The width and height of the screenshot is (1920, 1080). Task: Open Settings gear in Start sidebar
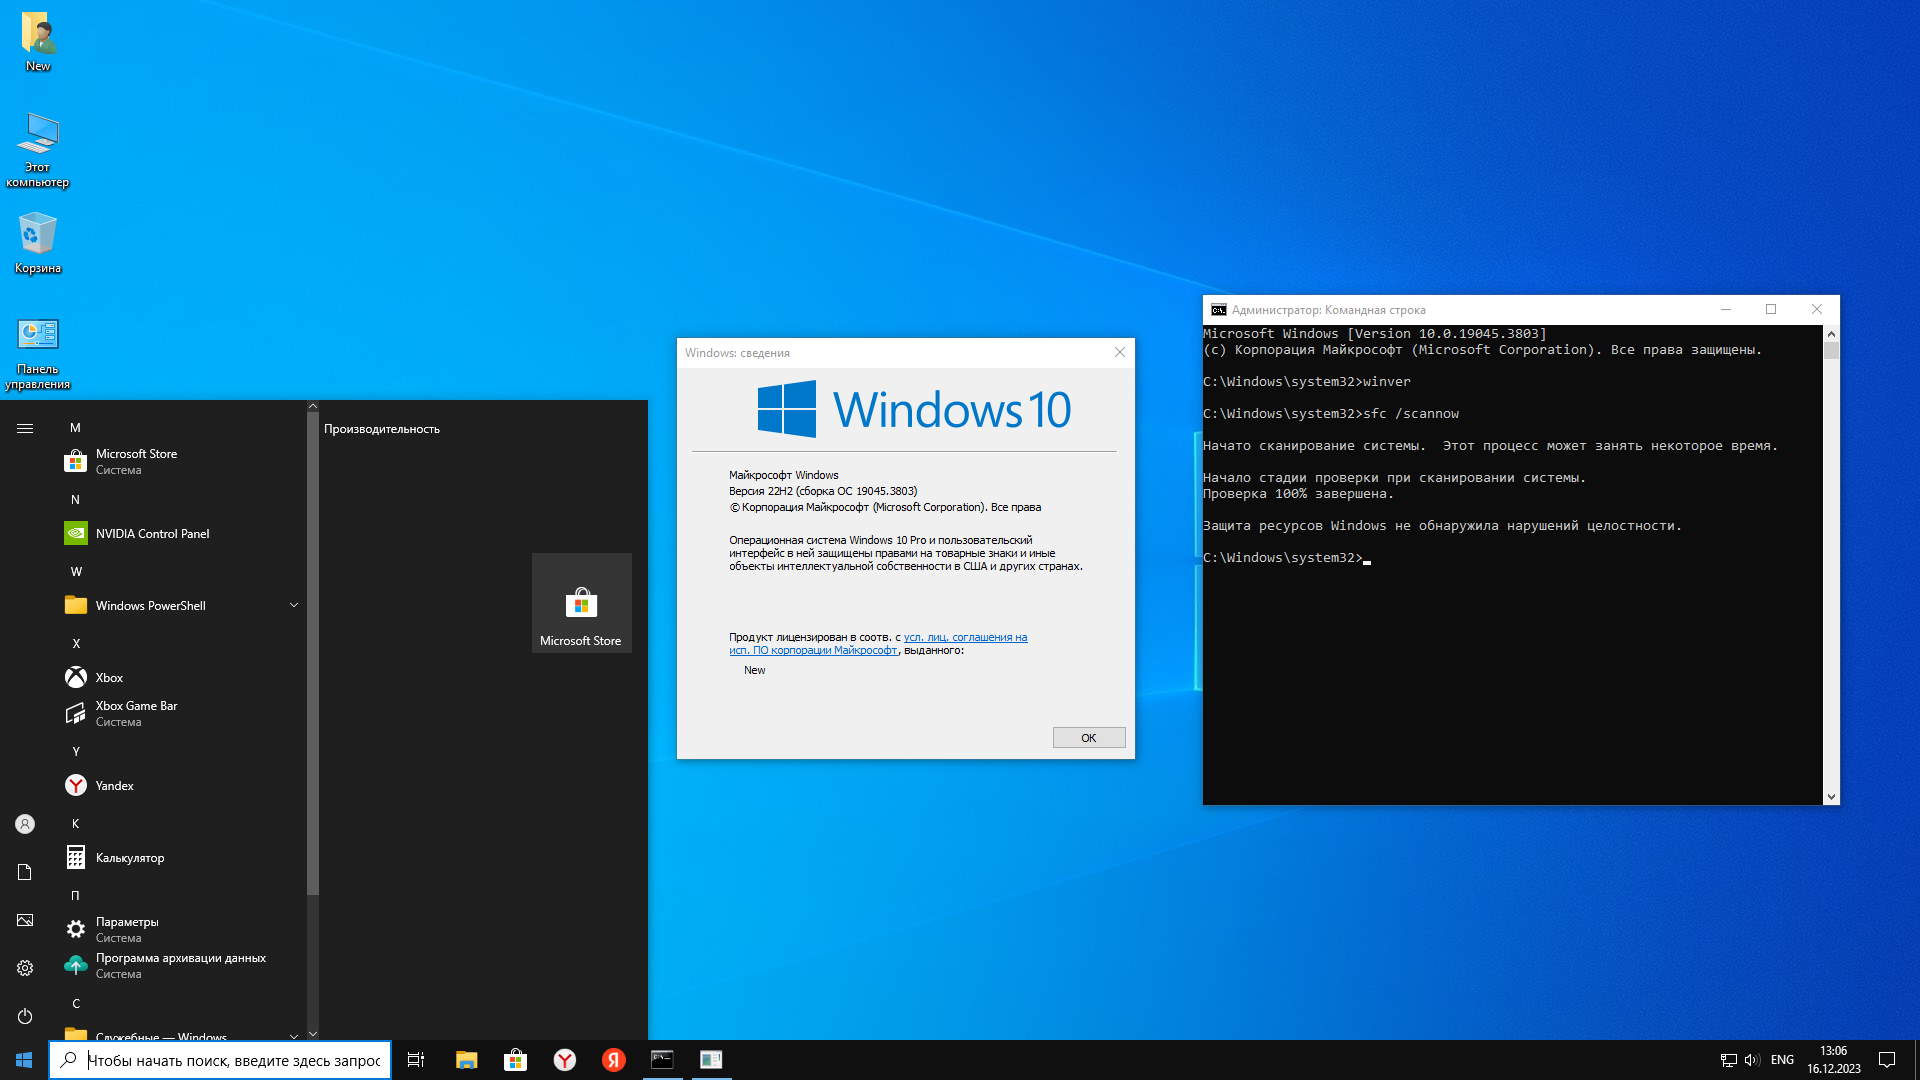[x=25, y=968]
